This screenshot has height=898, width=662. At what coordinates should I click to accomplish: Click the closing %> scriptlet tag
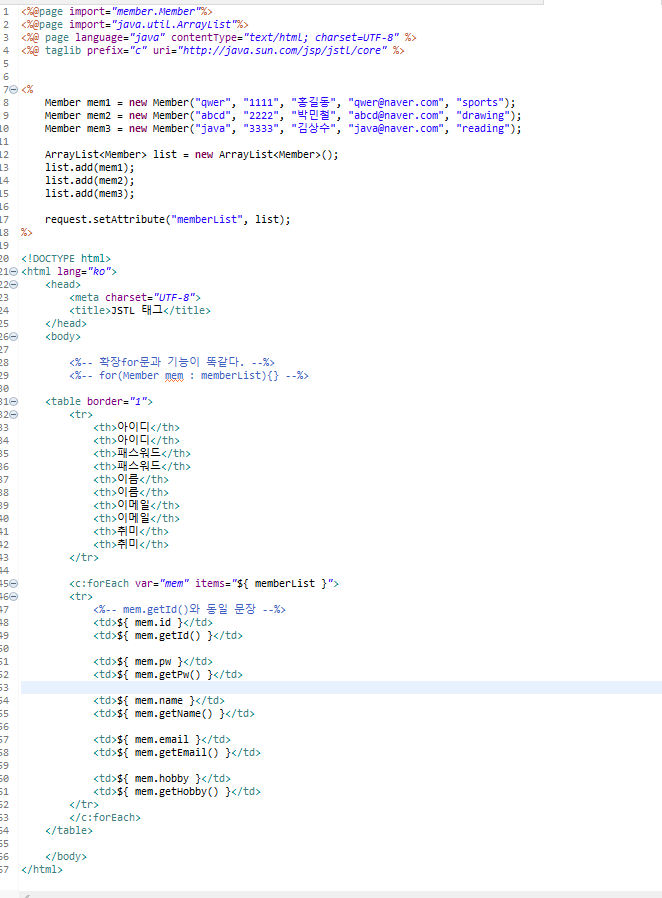pos(27,233)
